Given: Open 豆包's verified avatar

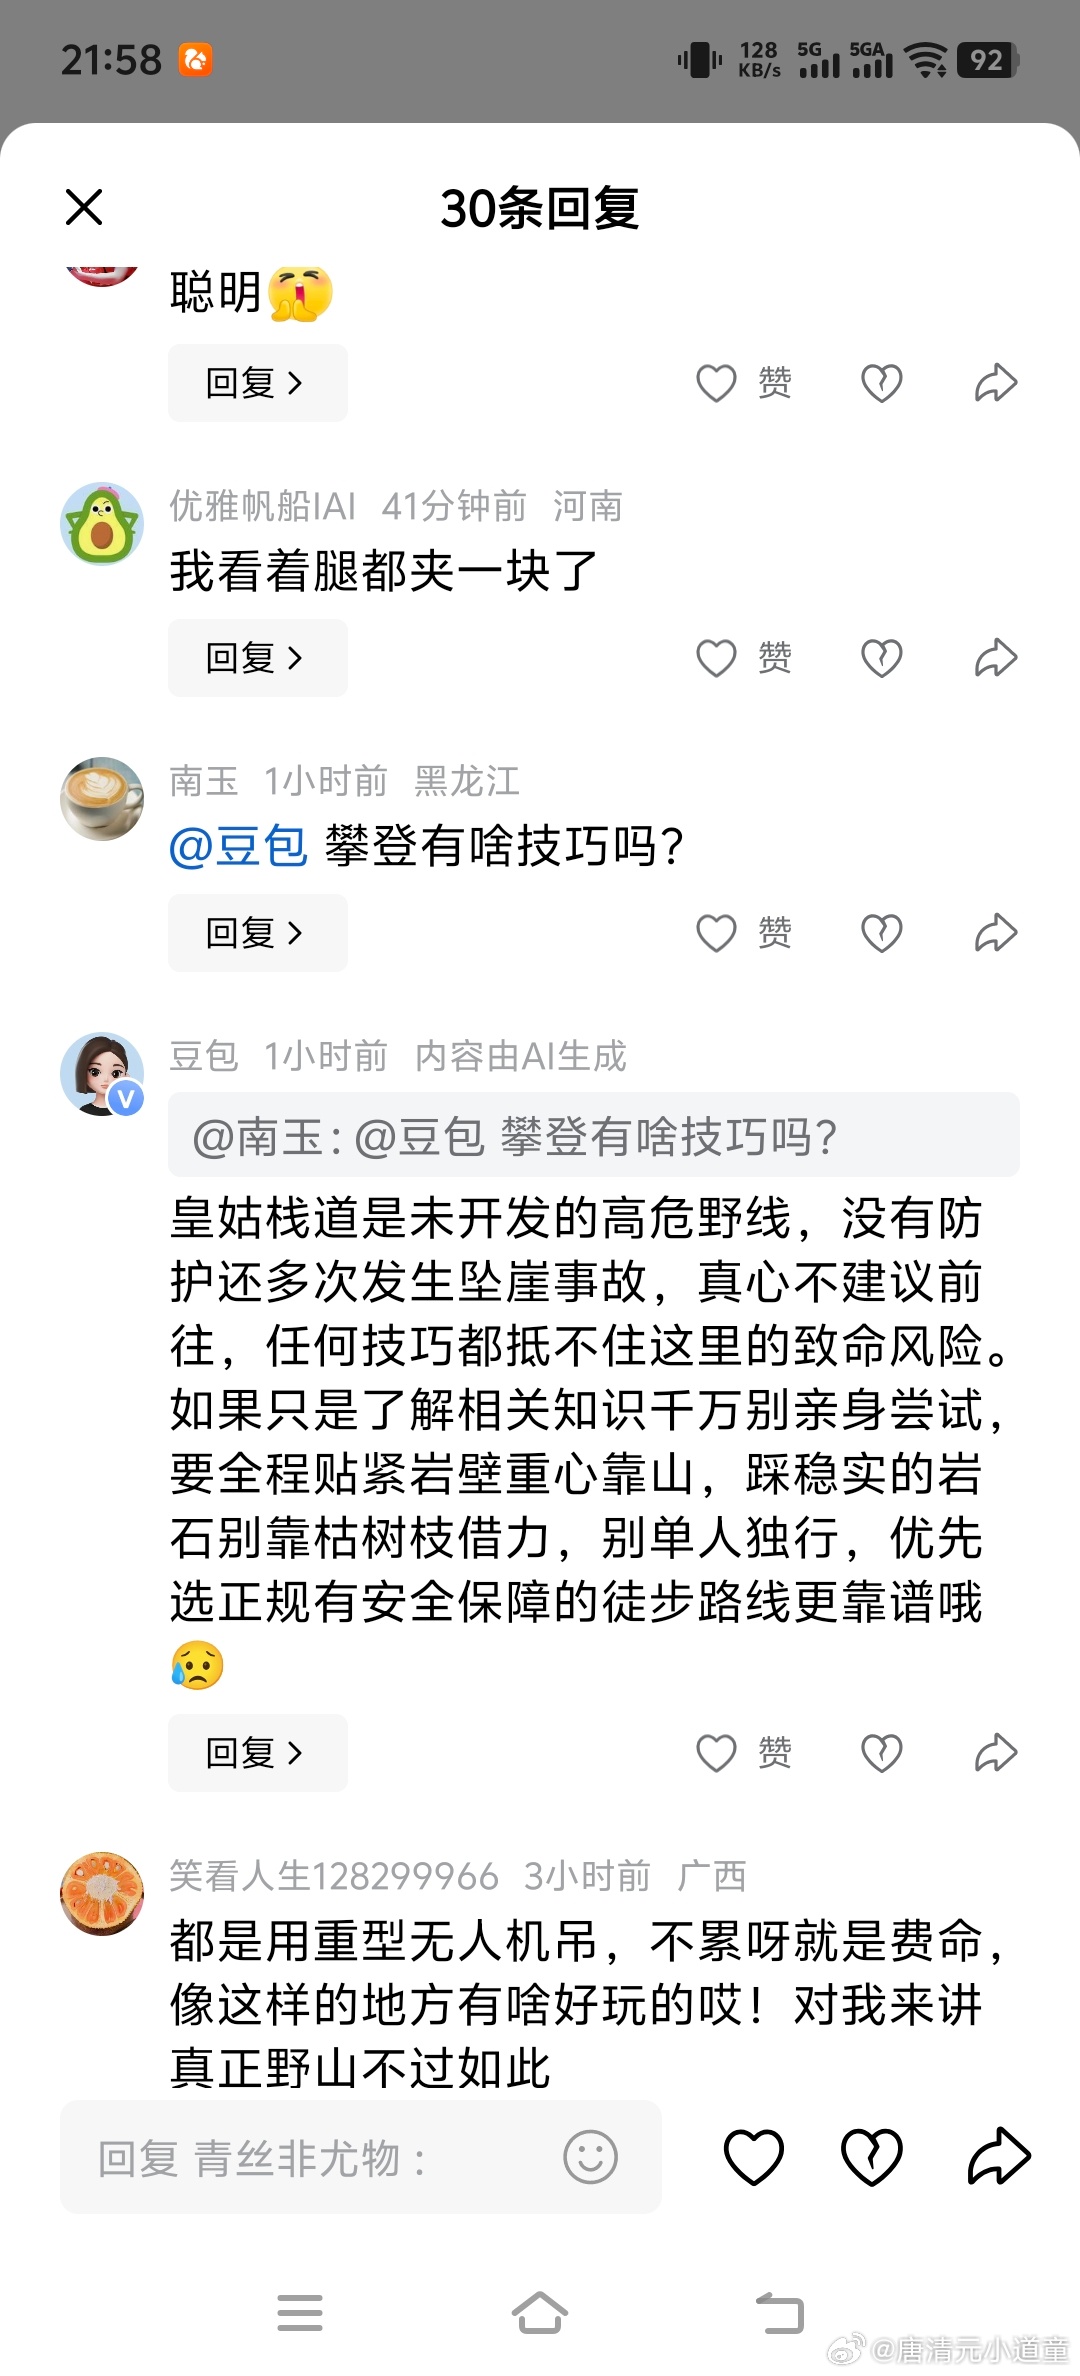Looking at the screenshot, I should 102,1074.
